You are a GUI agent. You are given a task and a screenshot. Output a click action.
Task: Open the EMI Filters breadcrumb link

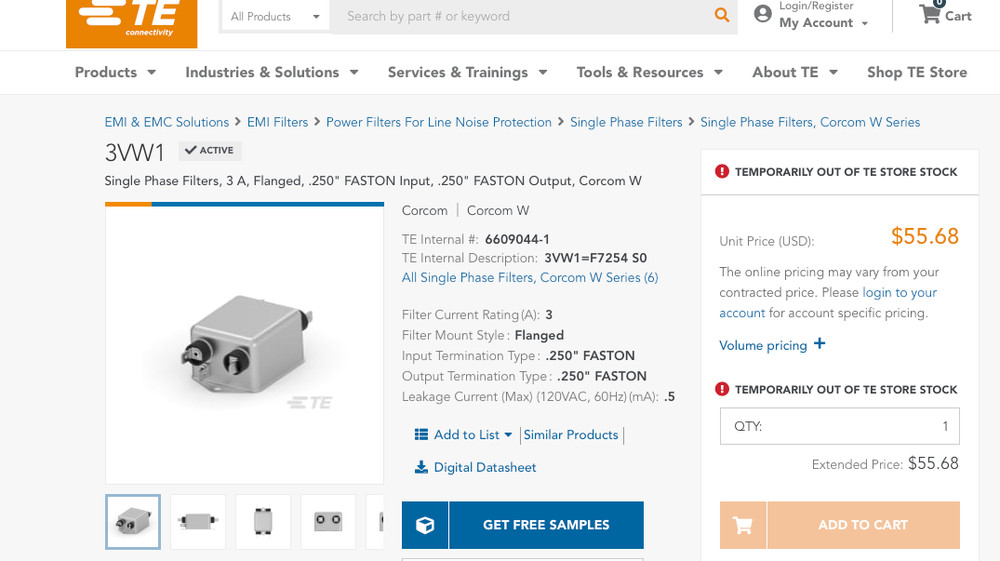(277, 122)
